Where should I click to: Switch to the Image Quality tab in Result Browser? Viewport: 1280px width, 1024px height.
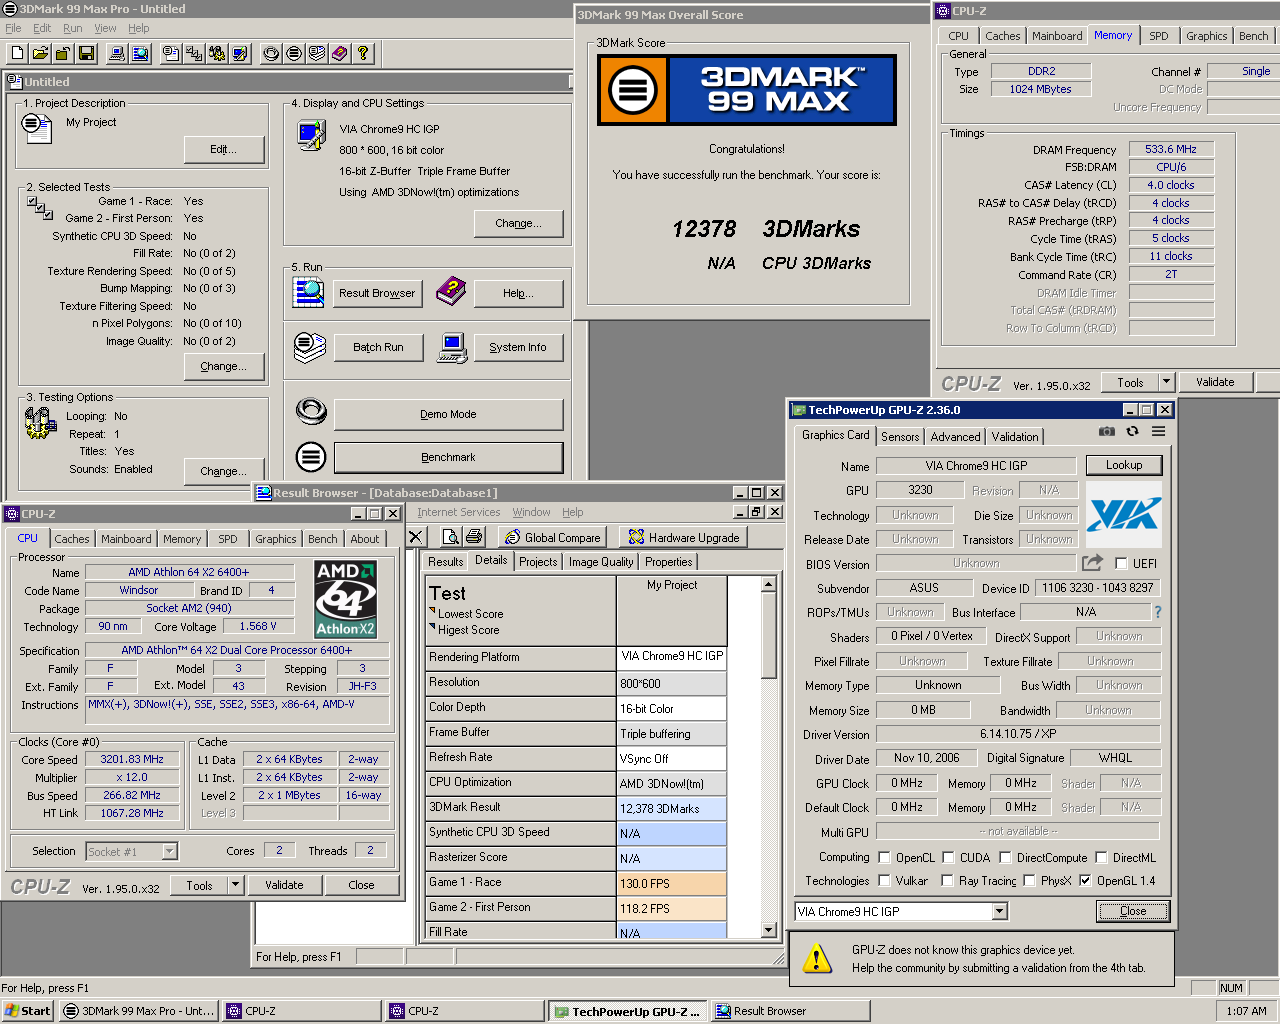[x=601, y=562]
